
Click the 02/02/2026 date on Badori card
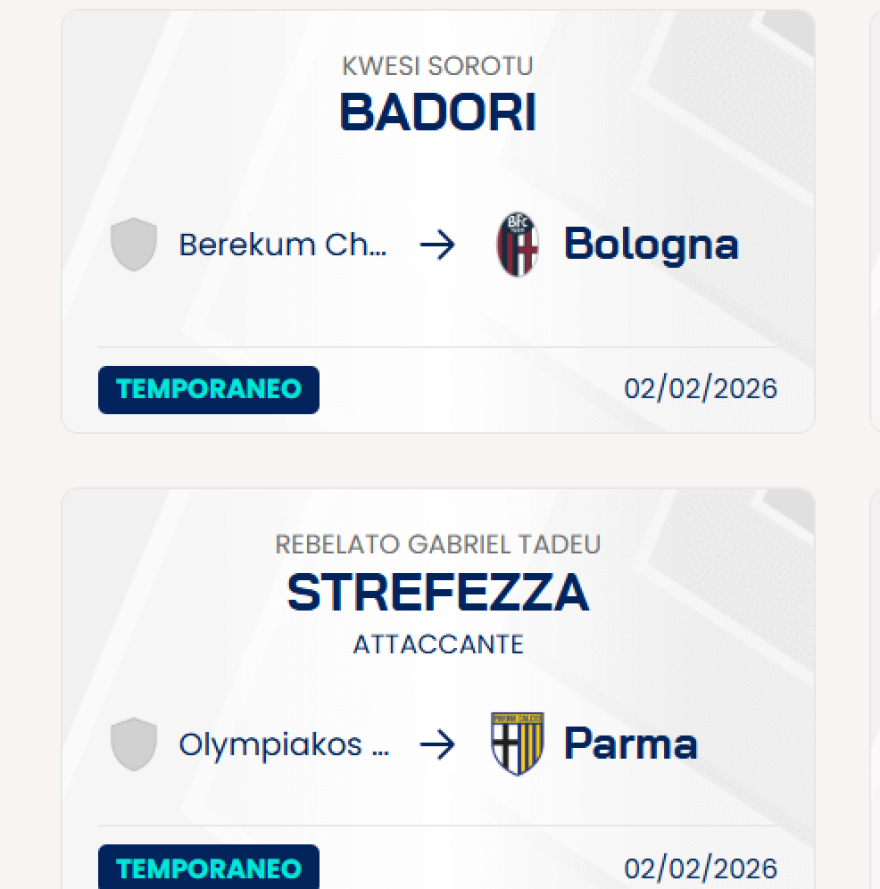700,388
